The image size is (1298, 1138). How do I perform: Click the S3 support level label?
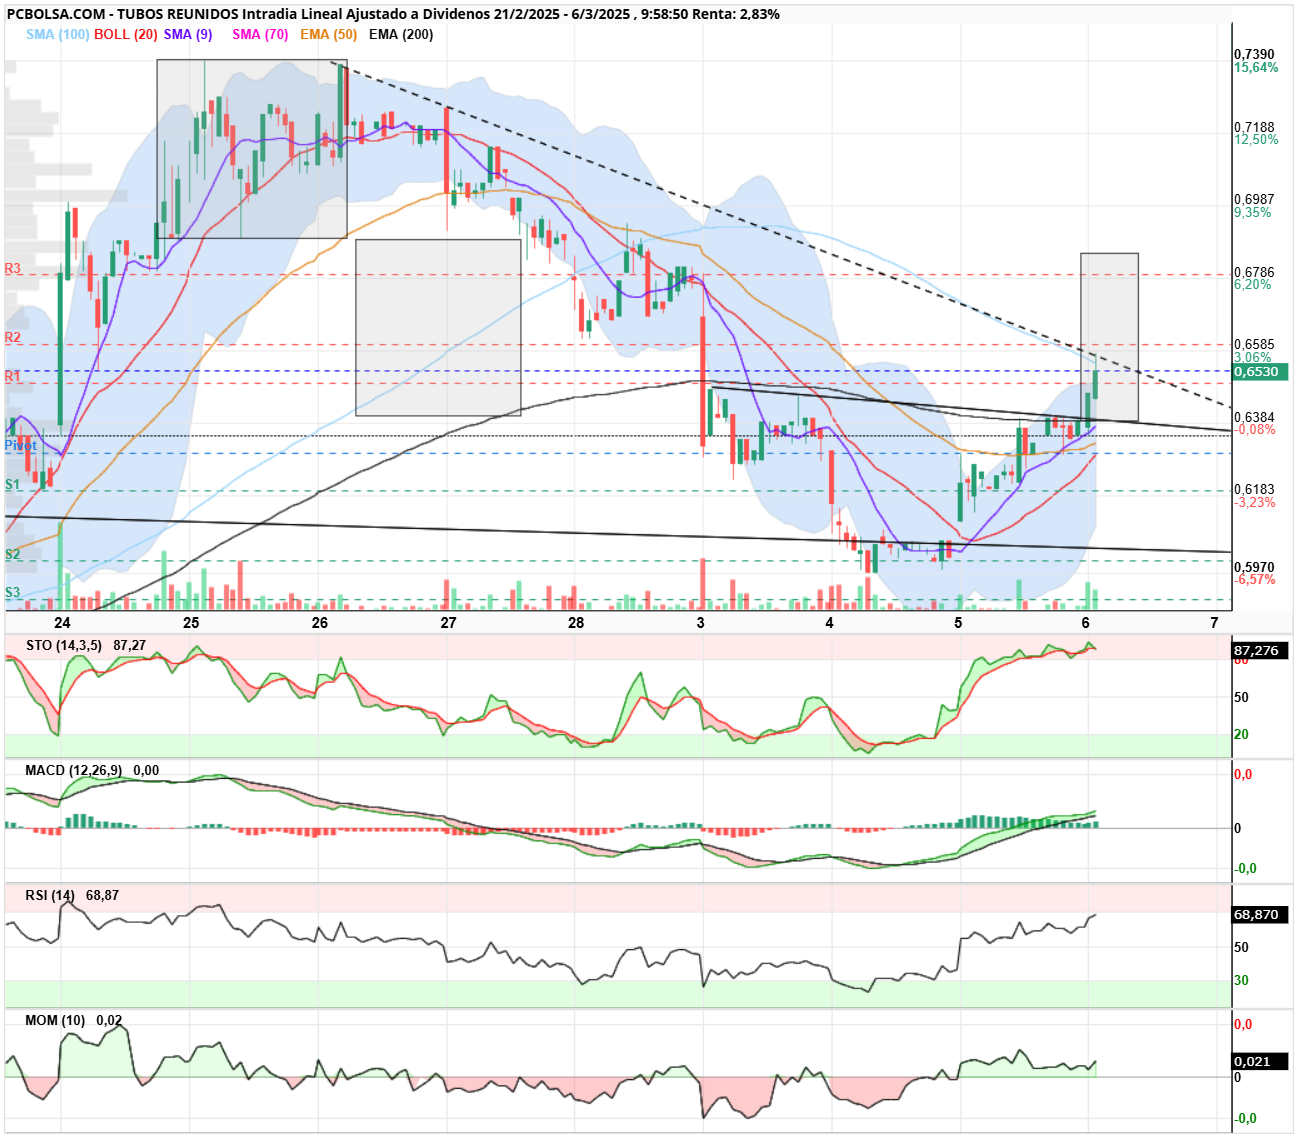point(13,593)
